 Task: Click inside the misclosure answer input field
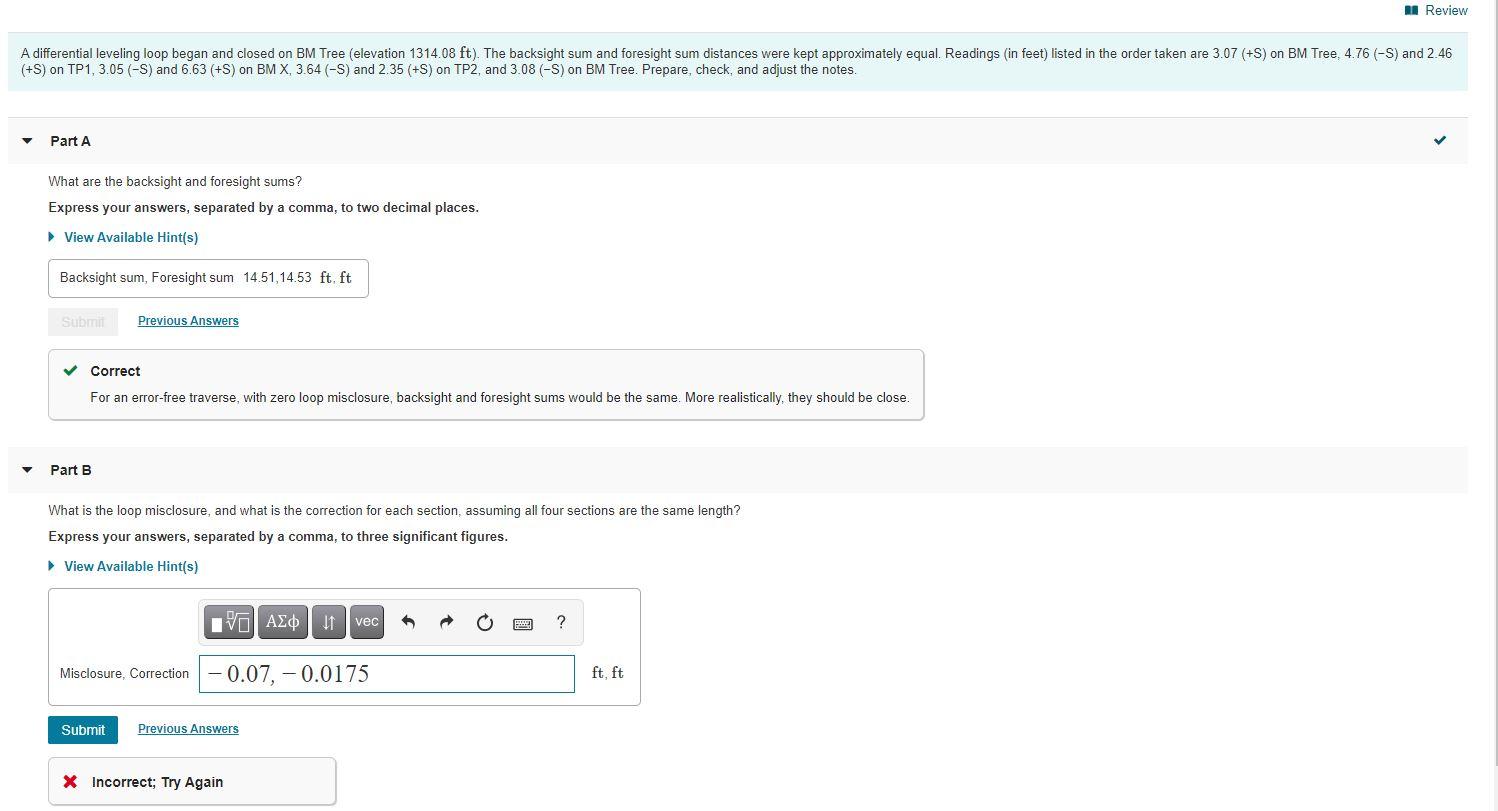[x=386, y=673]
